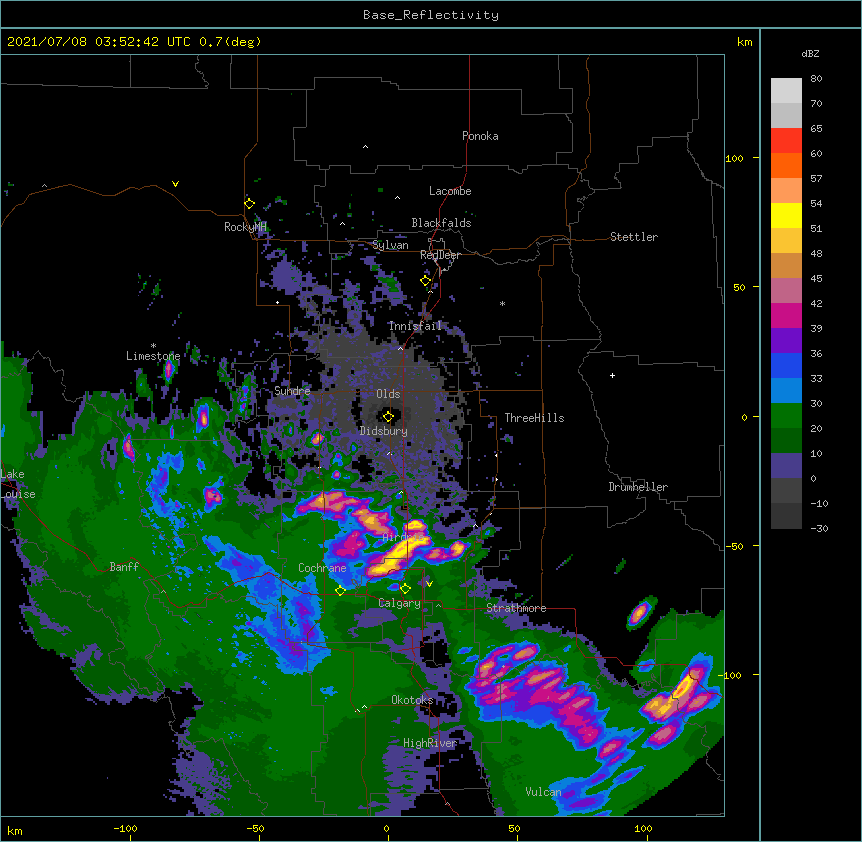Click the Blackfalds city label

click(x=441, y=223)
